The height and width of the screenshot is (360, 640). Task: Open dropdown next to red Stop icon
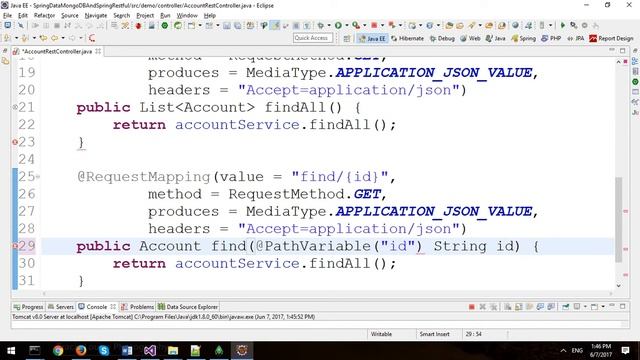(x=382, y=25)
